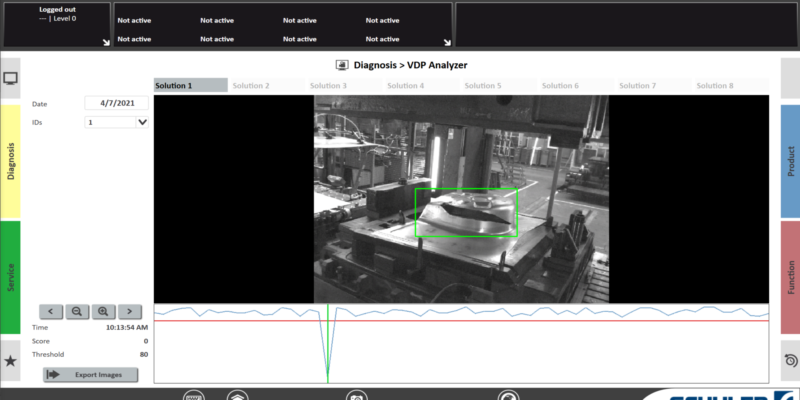Click the Date field showing 4/7/2021
The image size is (800, 400).
(x=117, y=103)
